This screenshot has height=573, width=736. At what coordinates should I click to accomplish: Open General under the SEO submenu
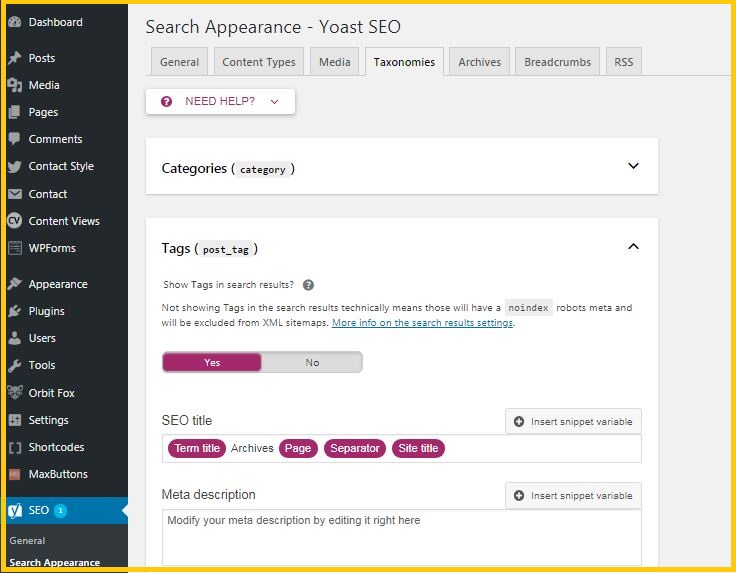(27, 541)
